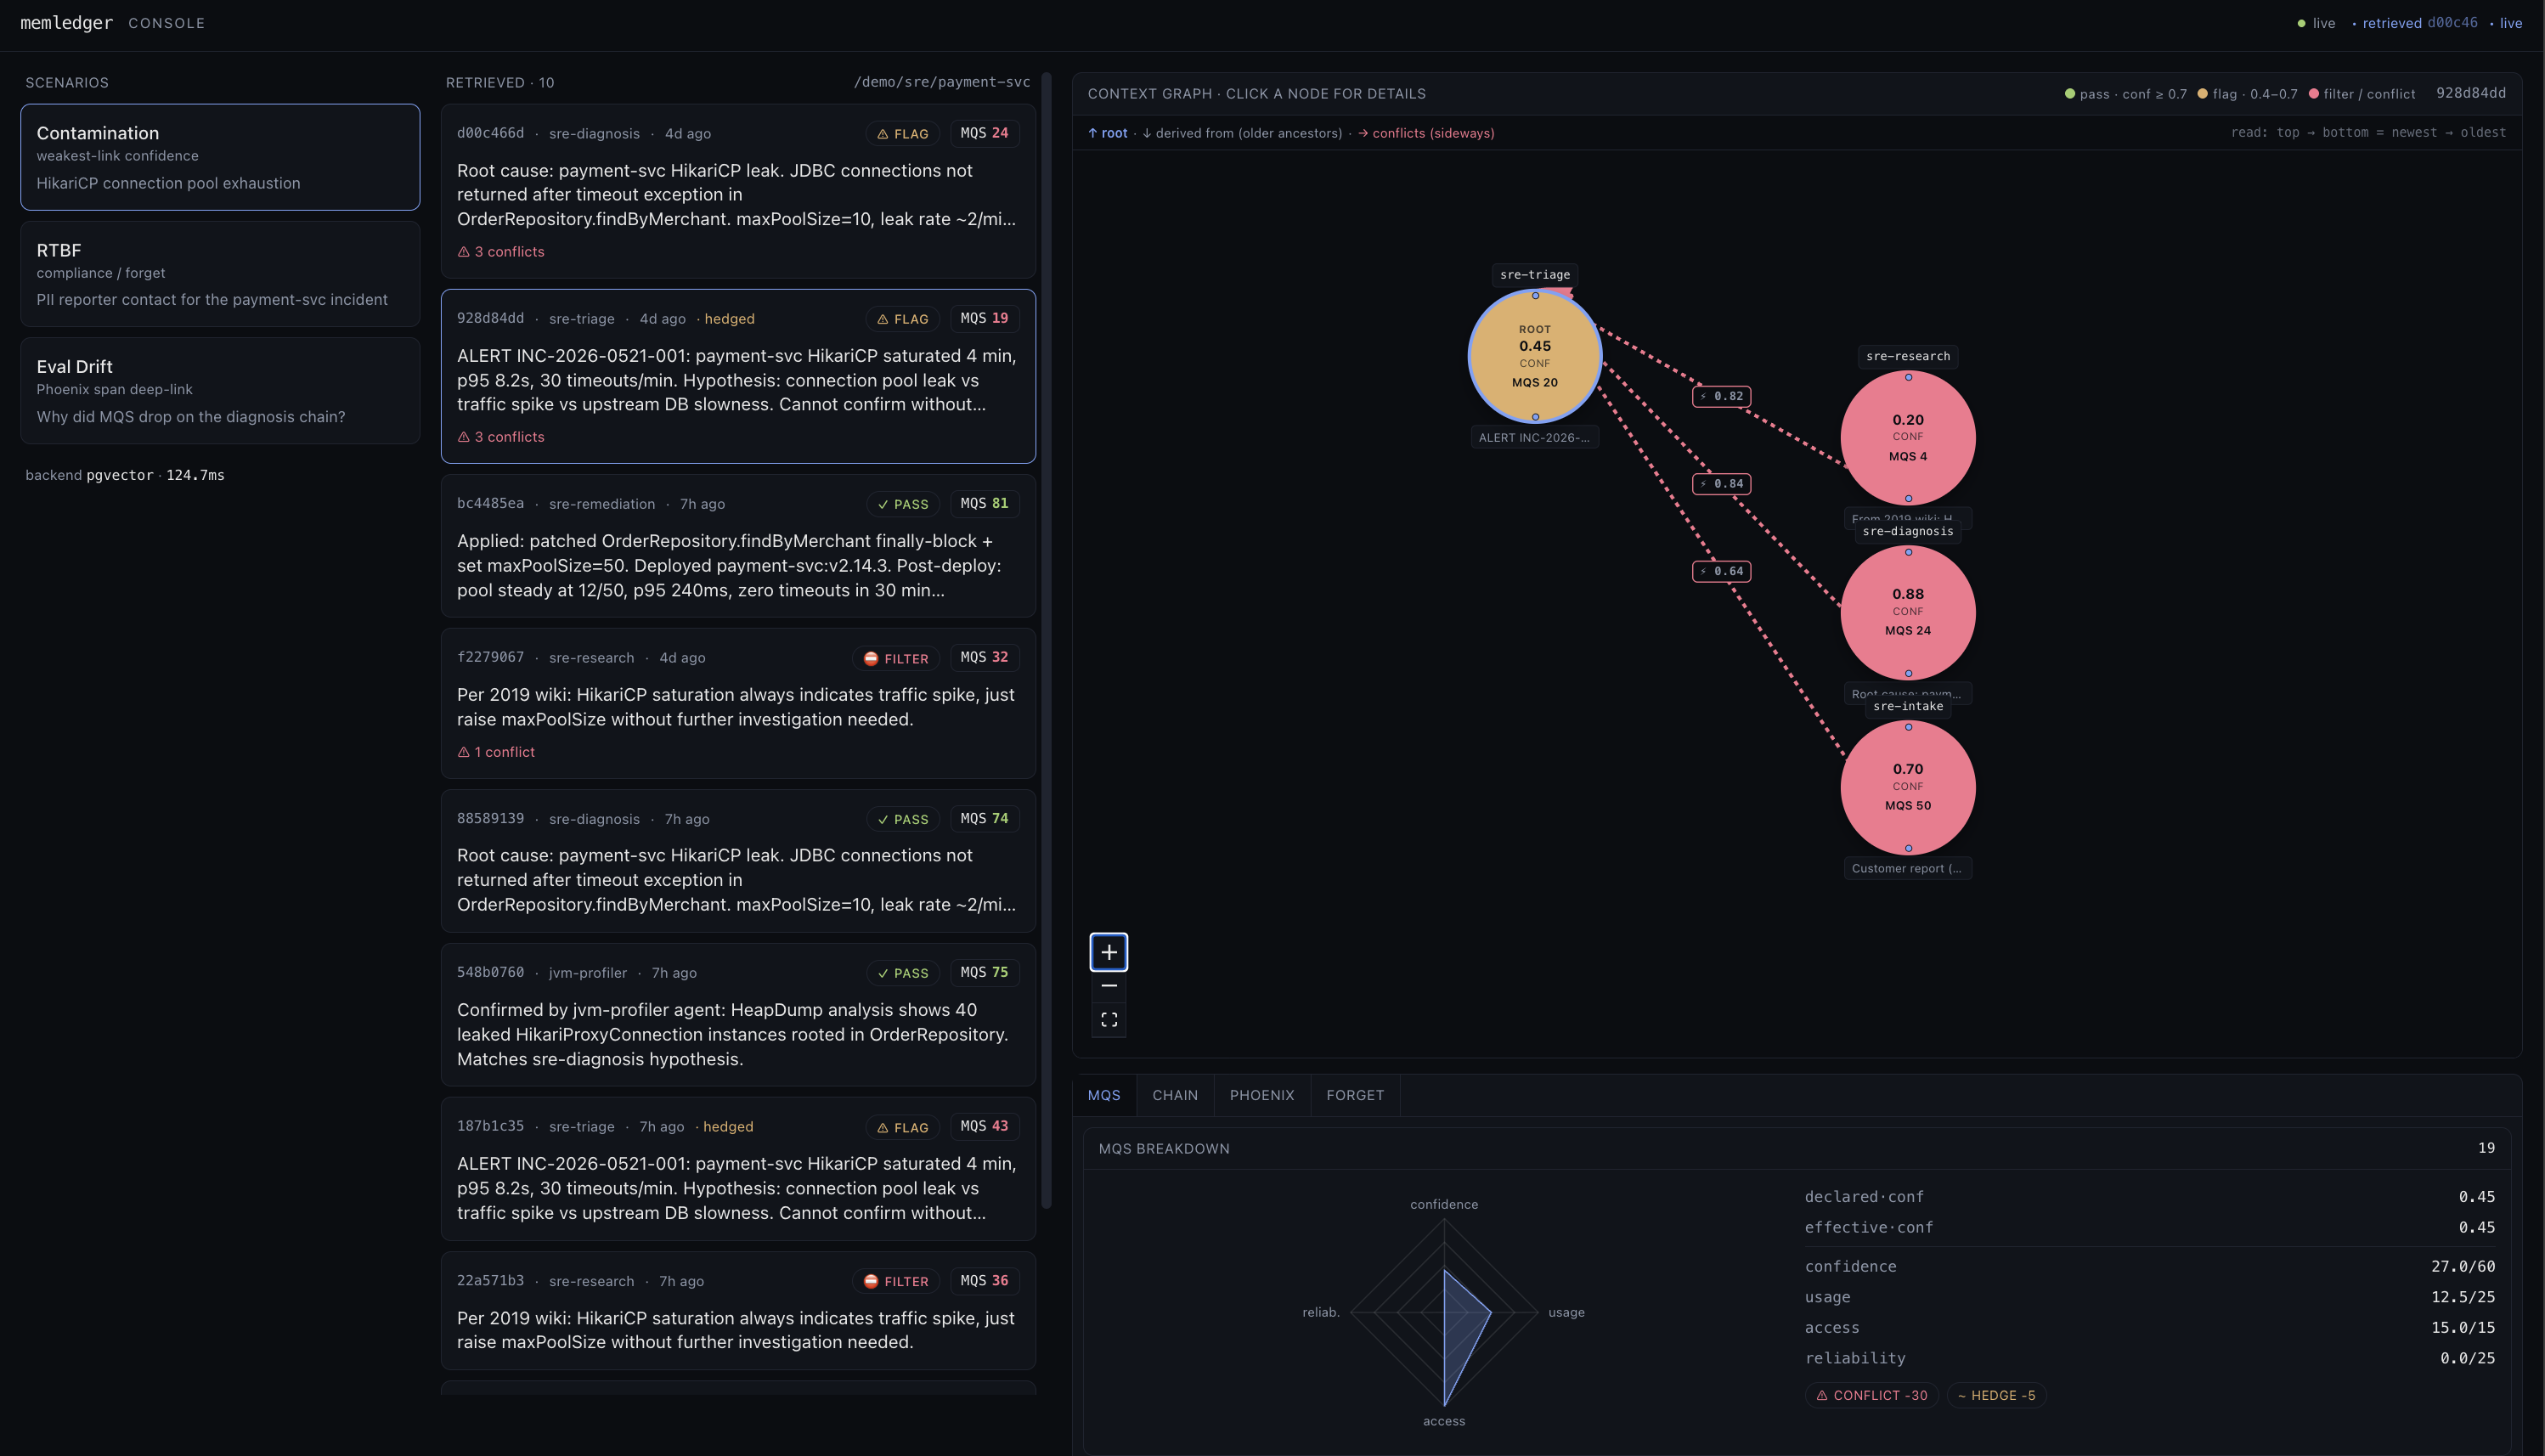Select the sre-intake 0.70 conf node
The image size is (2545, 1456).
(1908, 787)
